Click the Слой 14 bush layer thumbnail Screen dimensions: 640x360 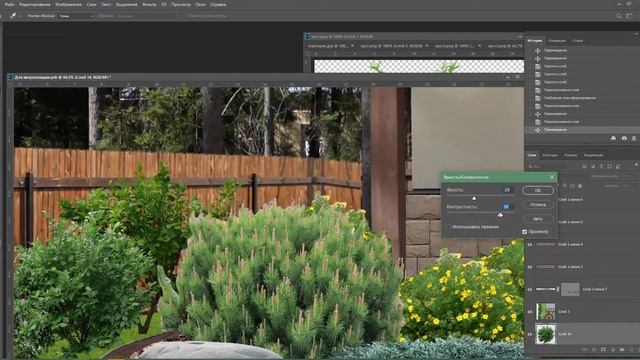coord(546,334)
